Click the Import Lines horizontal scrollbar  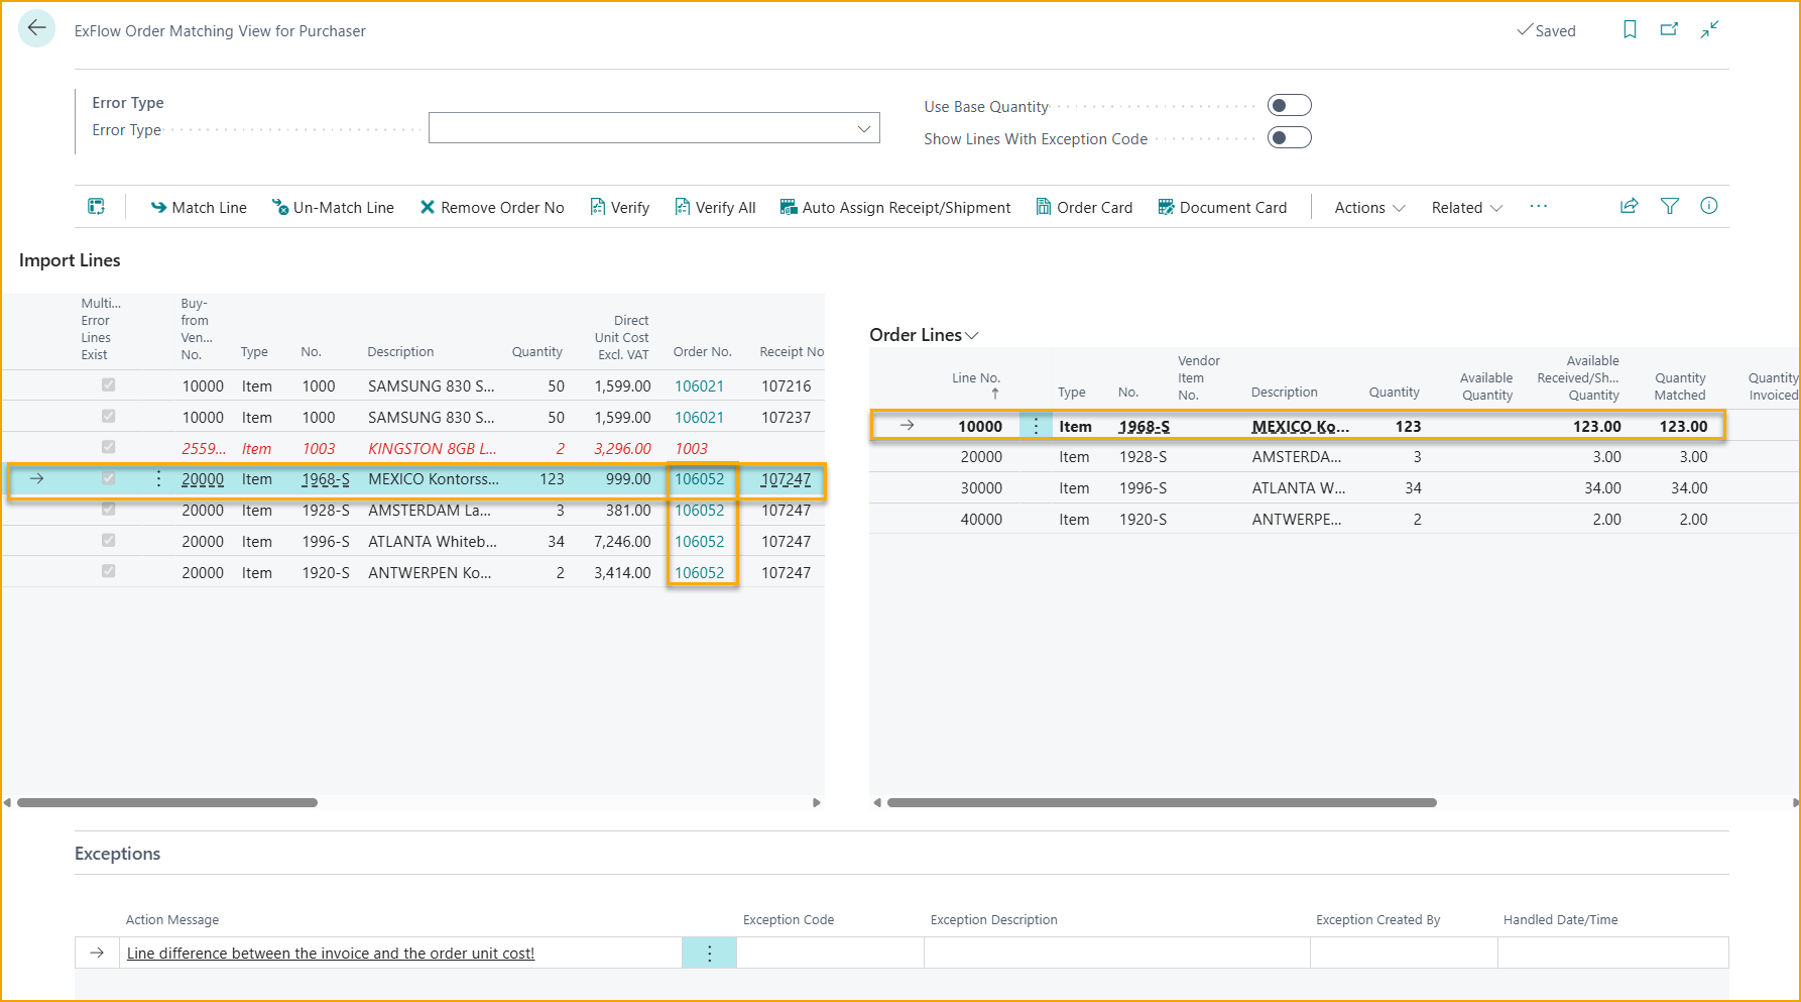168,802
